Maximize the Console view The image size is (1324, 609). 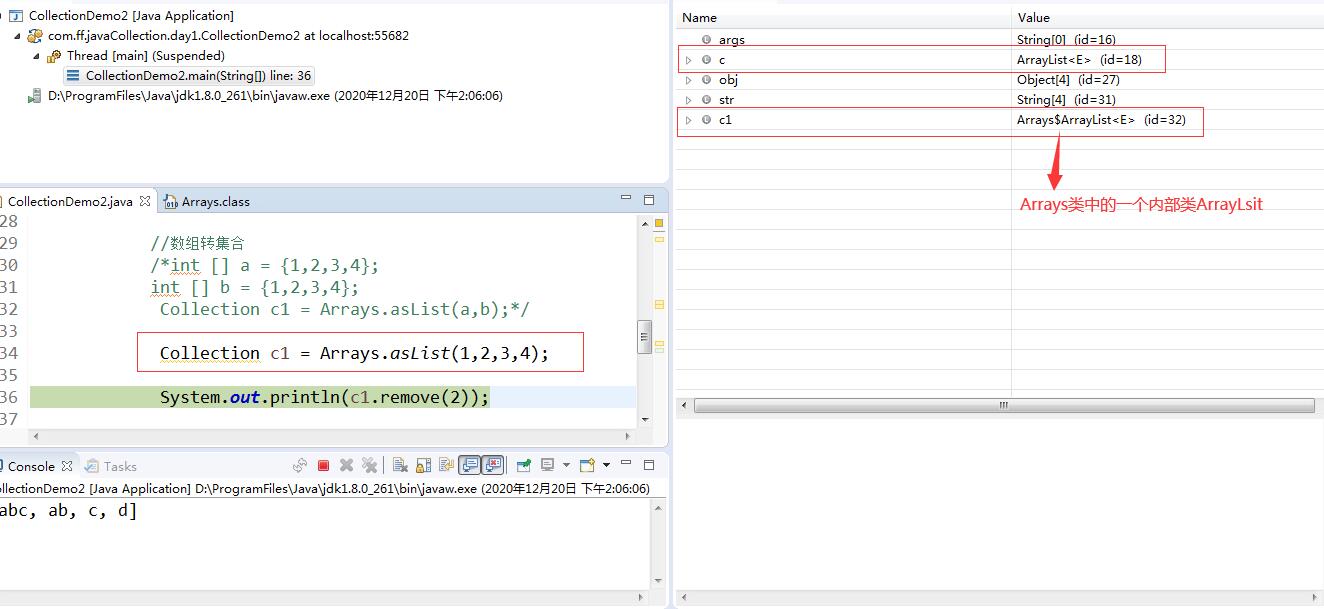pyautogui.click(x=649, y=465)
